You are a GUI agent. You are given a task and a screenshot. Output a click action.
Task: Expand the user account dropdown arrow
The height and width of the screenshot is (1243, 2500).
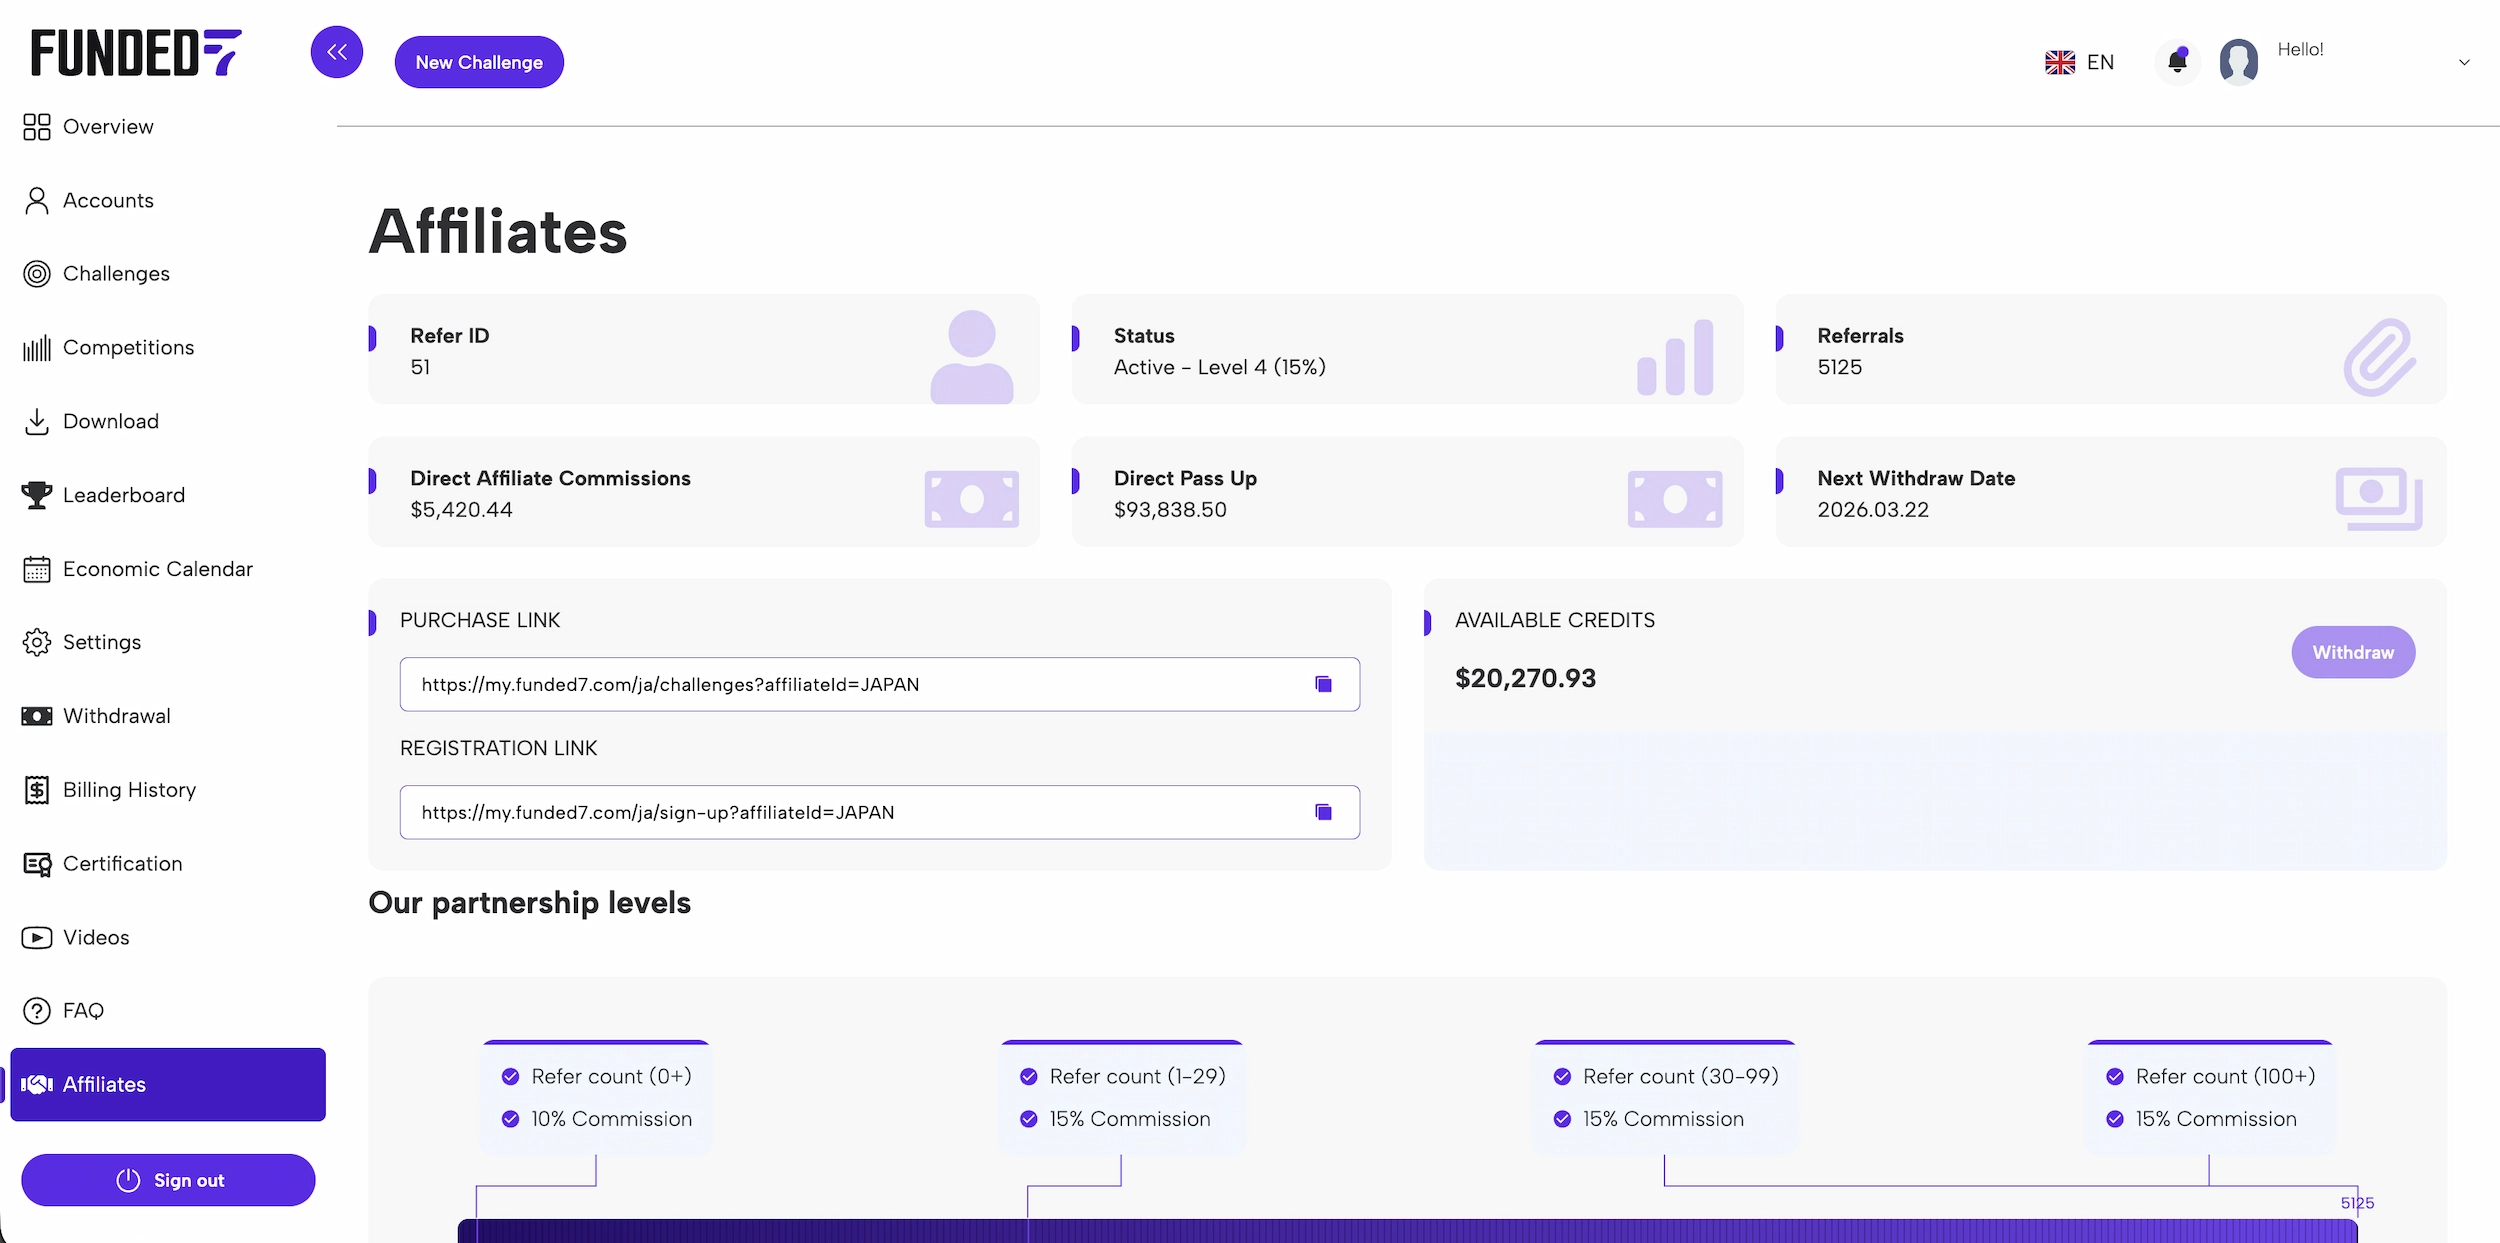2464,62
